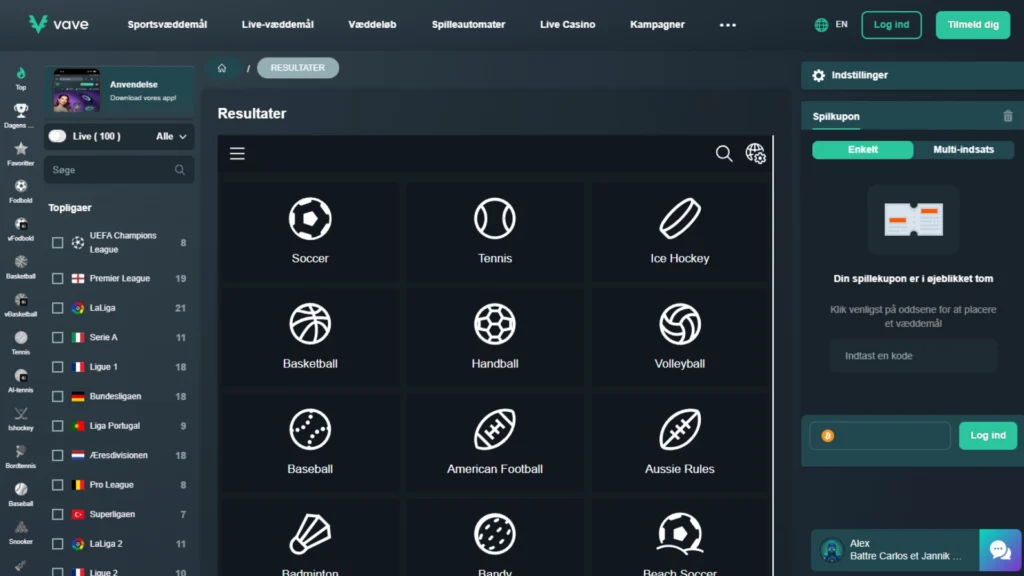The image size is (1024, 576).
Task: Expand the three-dots more menu
Action: [728, 25]
